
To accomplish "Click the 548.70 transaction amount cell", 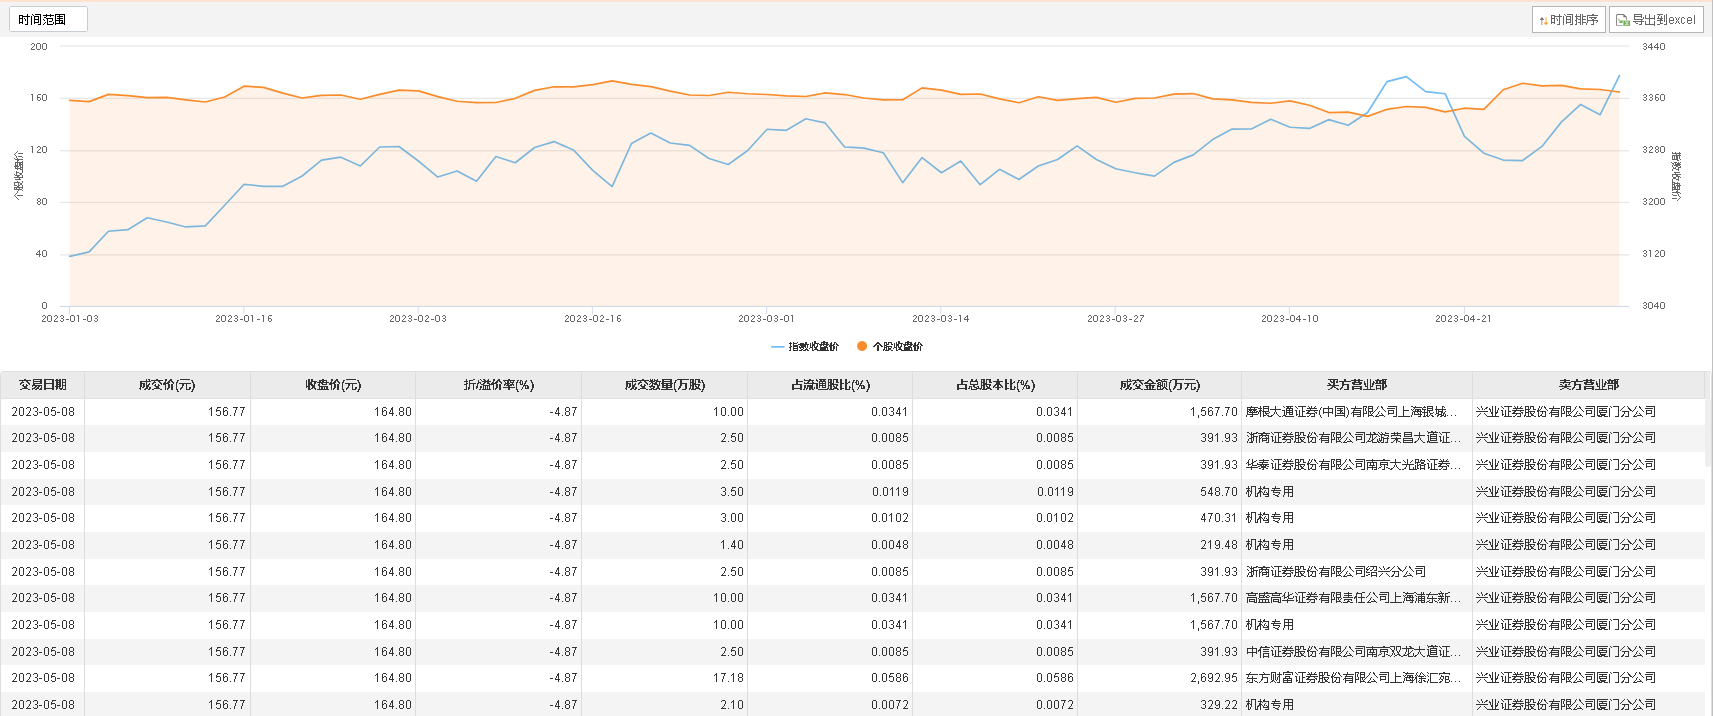I will [1160, 492].
